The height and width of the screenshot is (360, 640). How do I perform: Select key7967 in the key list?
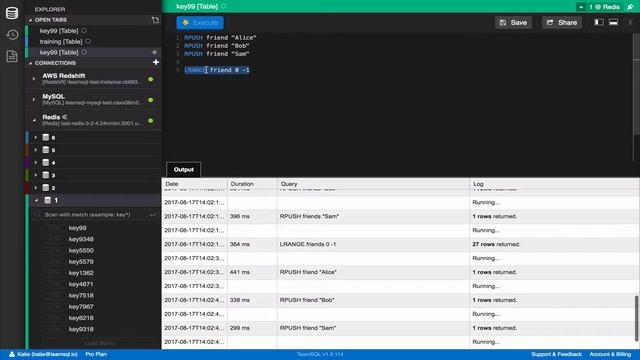tap(81, 307)
